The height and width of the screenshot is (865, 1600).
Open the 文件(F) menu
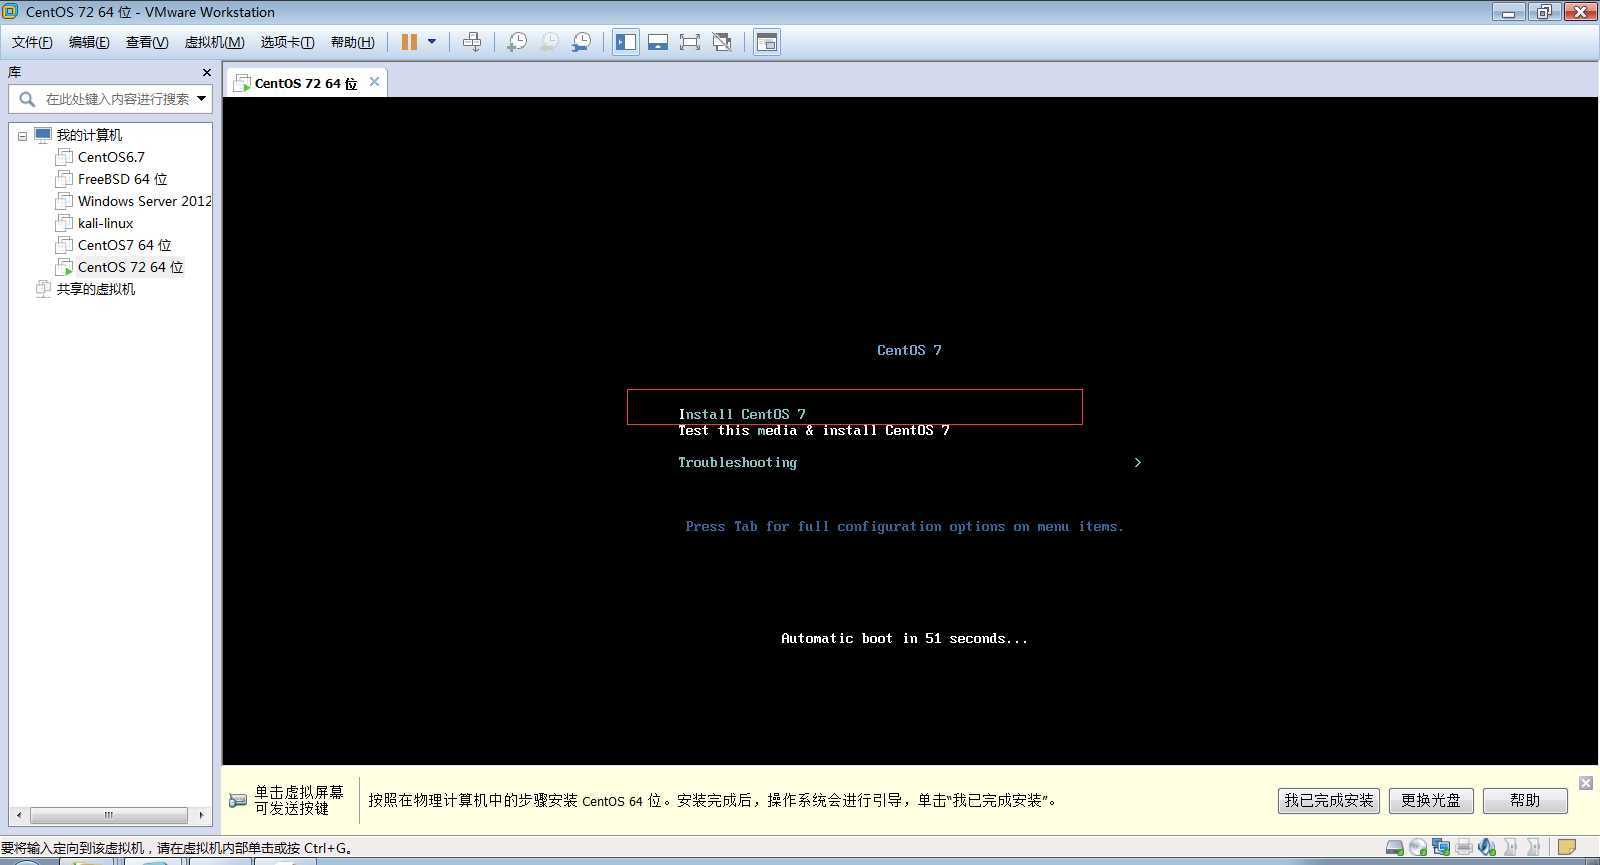coord(32,42)
